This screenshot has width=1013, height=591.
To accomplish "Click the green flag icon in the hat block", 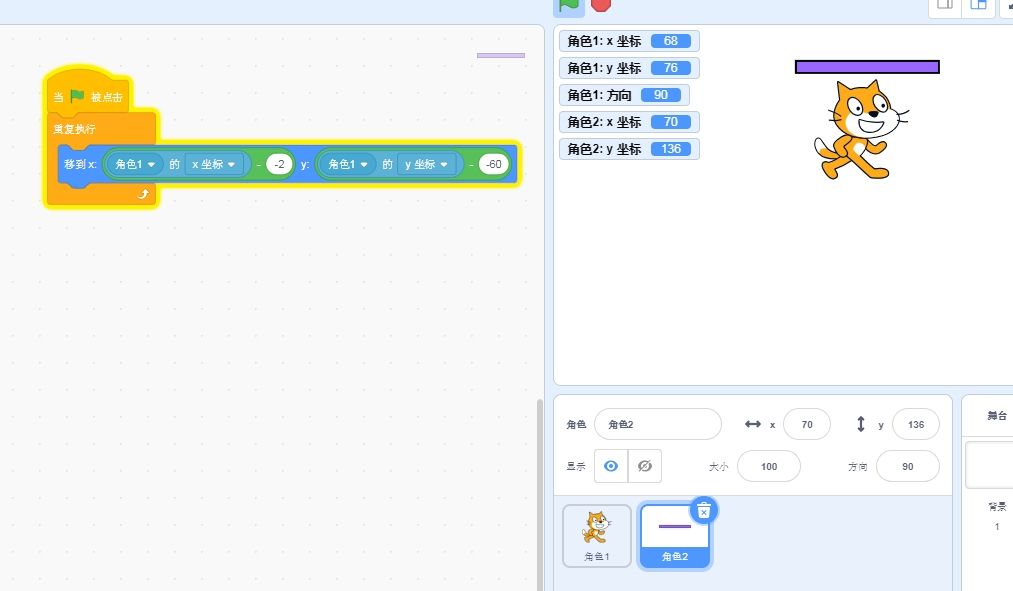I will [77, 96].
